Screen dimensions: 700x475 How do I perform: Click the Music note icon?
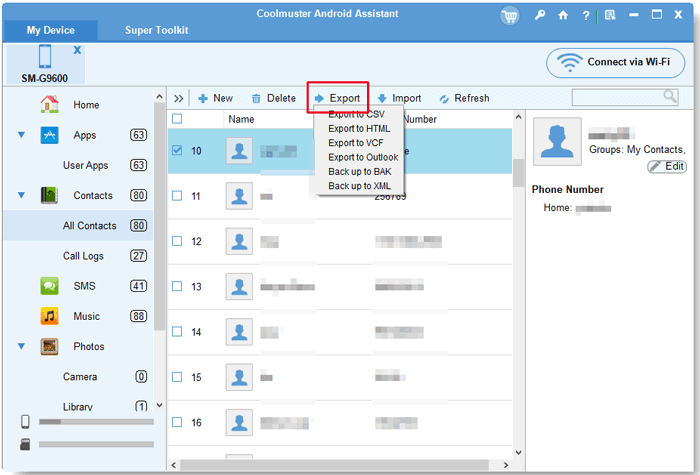coord(49,316)
